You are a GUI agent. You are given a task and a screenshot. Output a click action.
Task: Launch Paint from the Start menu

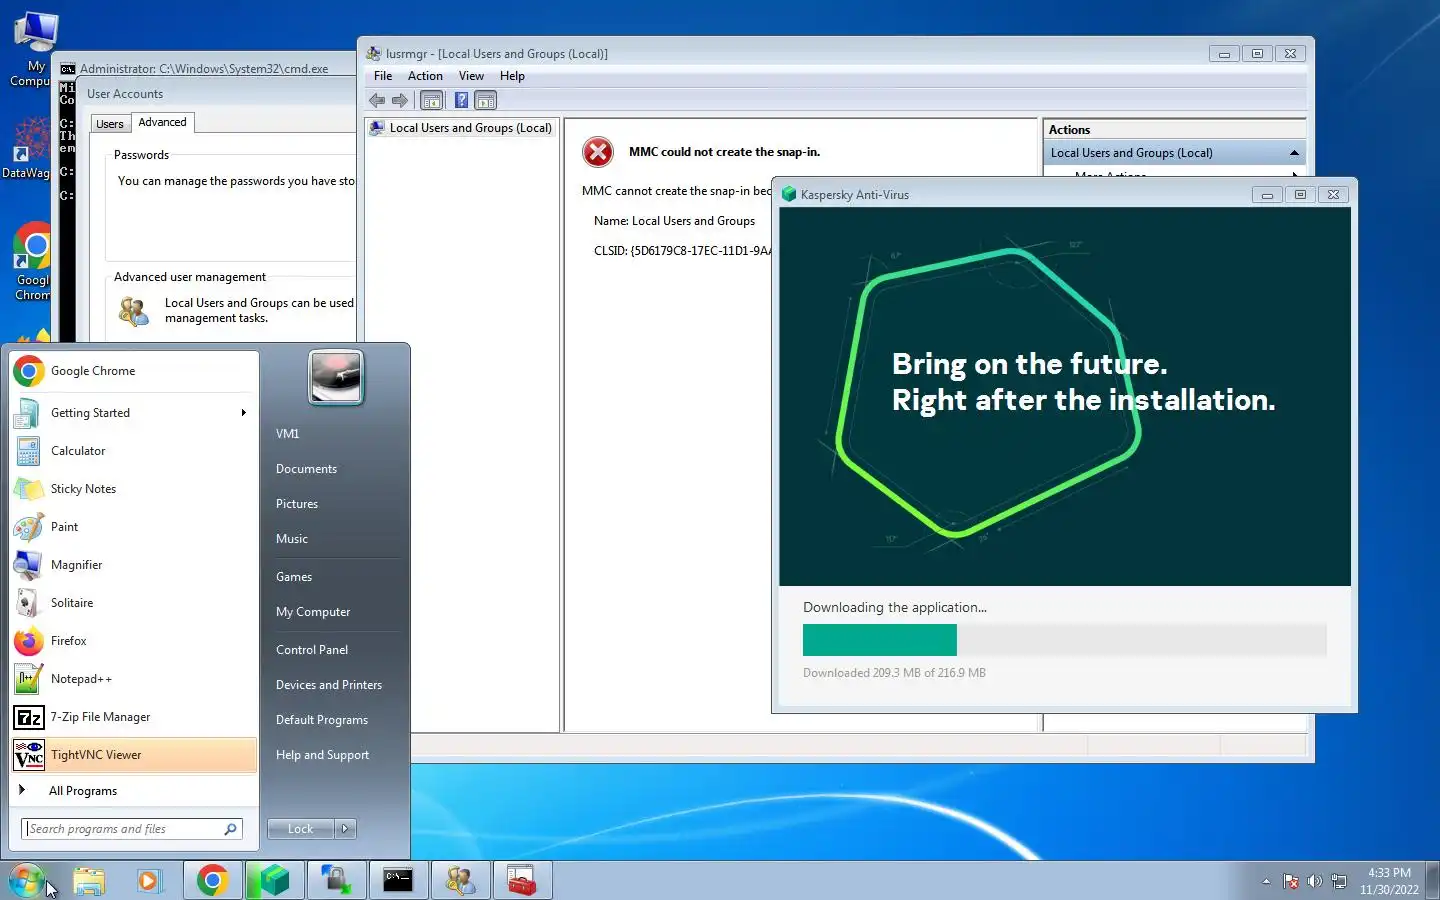pyautogui.click(x=134, y=527)
